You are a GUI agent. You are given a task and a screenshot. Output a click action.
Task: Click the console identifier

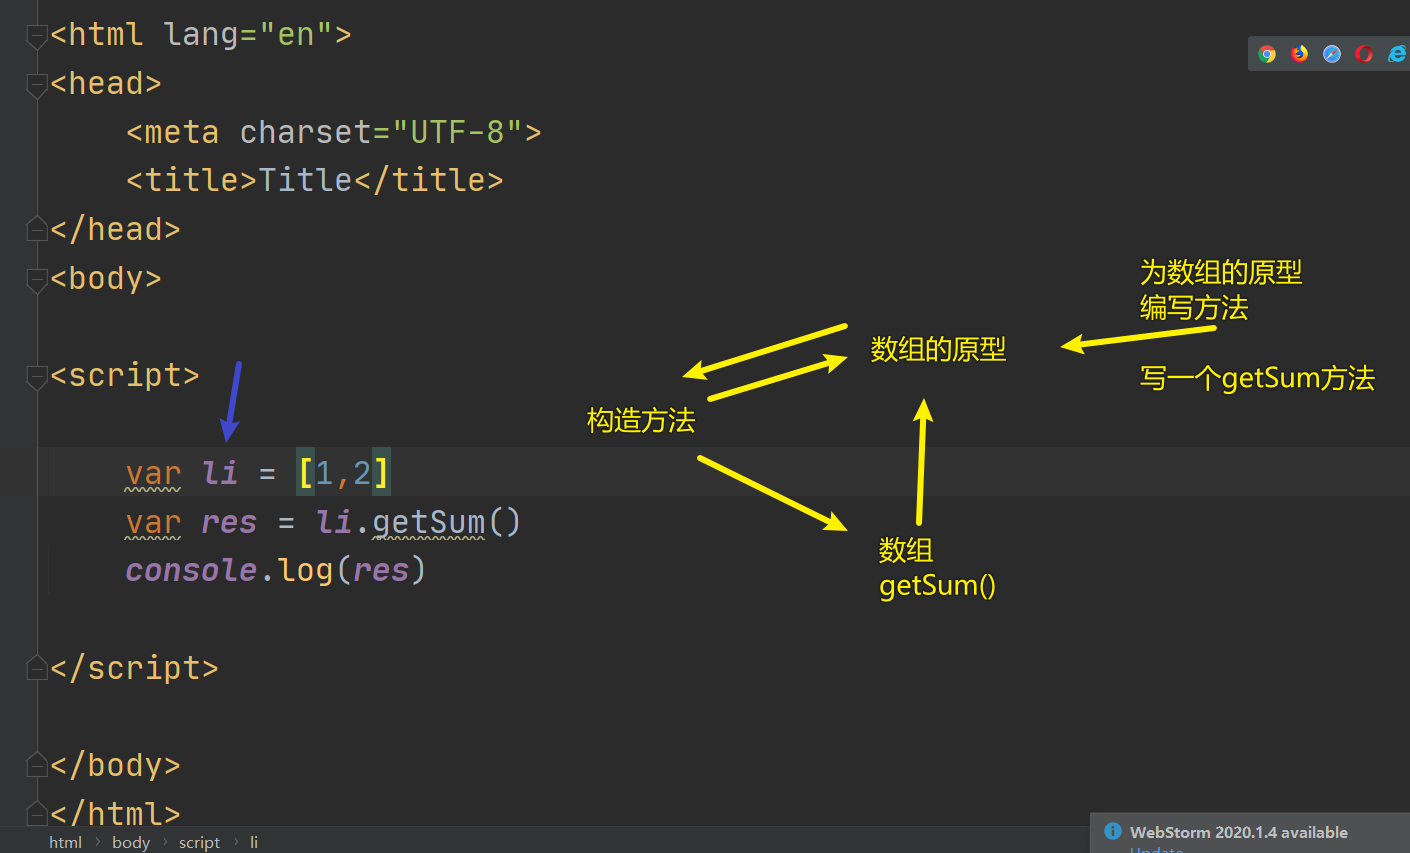[x=191, y=570]
